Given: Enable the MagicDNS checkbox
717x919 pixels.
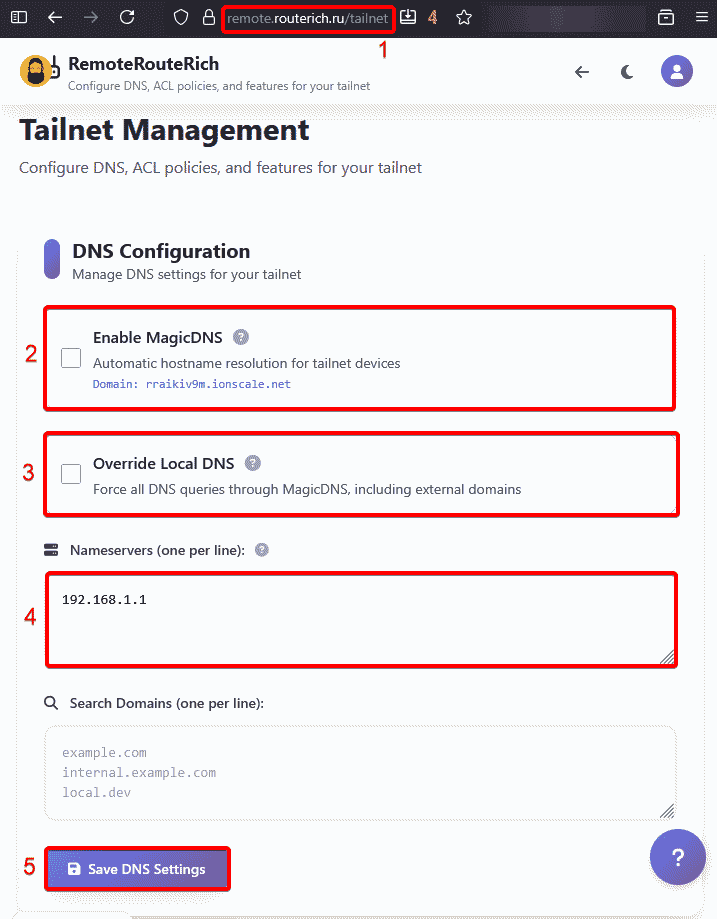Looking at the screenshot, I should click(69, 358).
